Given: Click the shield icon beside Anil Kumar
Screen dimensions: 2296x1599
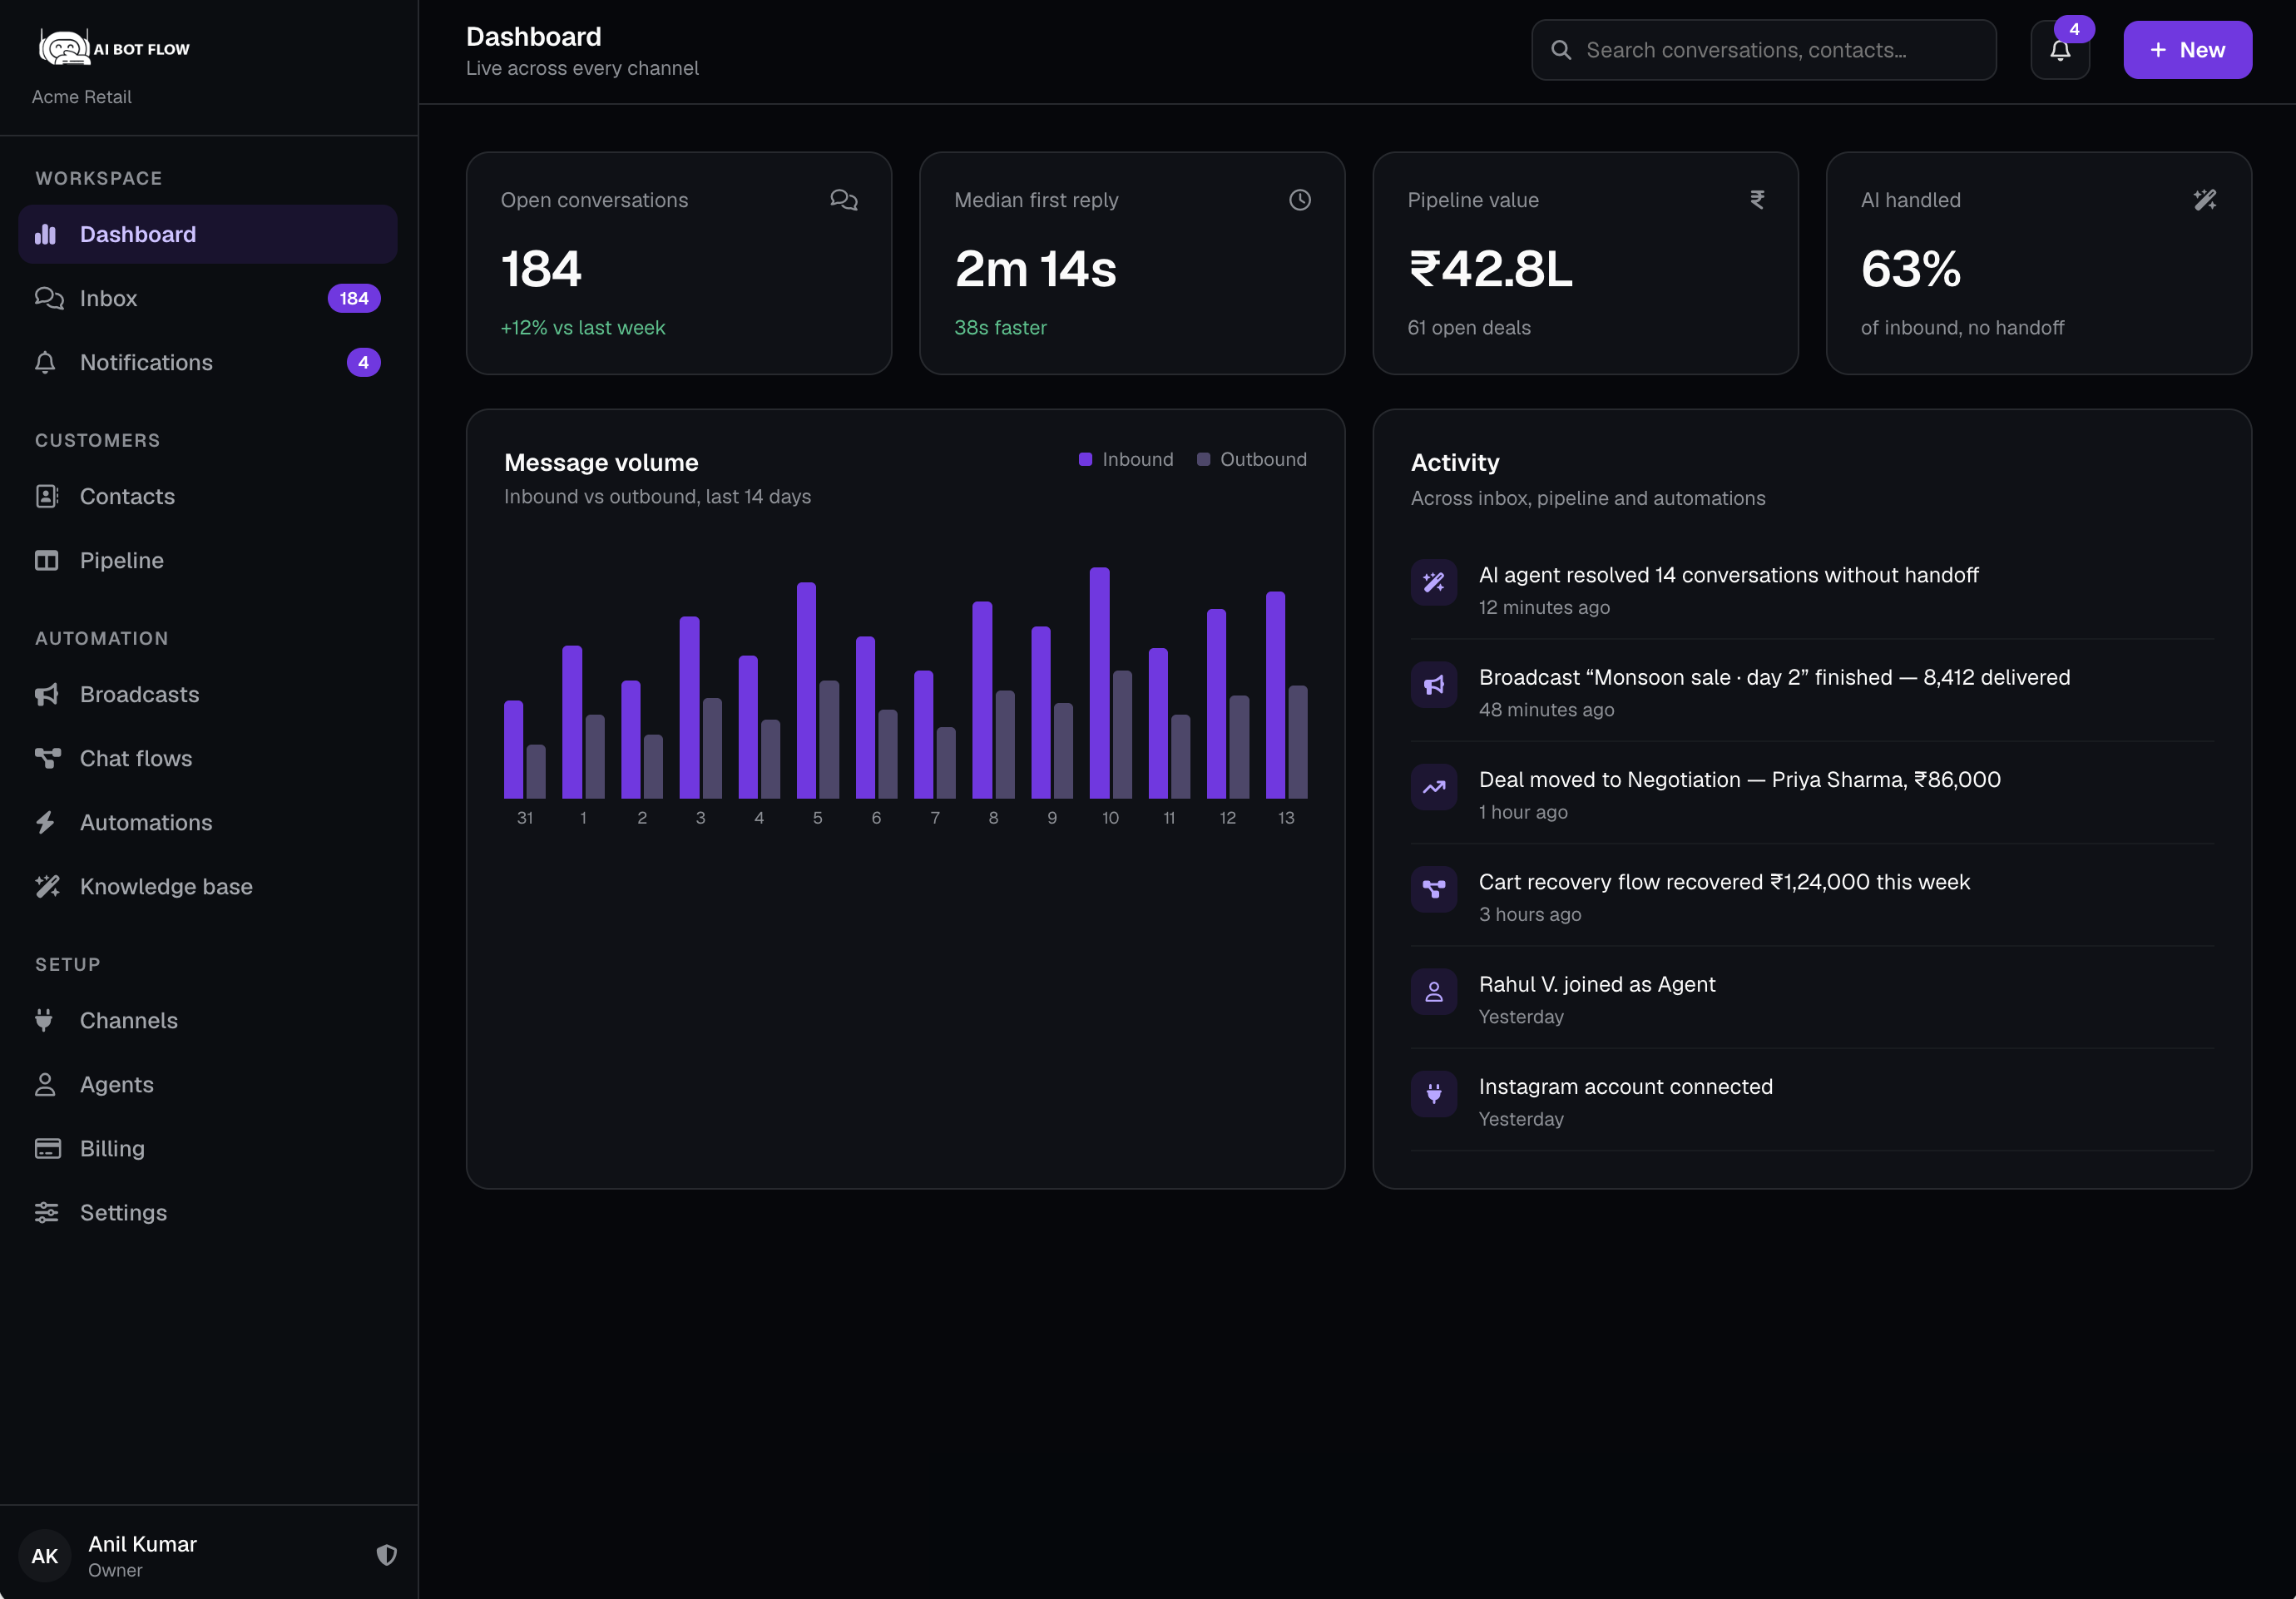Looking at the screenshot, I should 386,1555.
